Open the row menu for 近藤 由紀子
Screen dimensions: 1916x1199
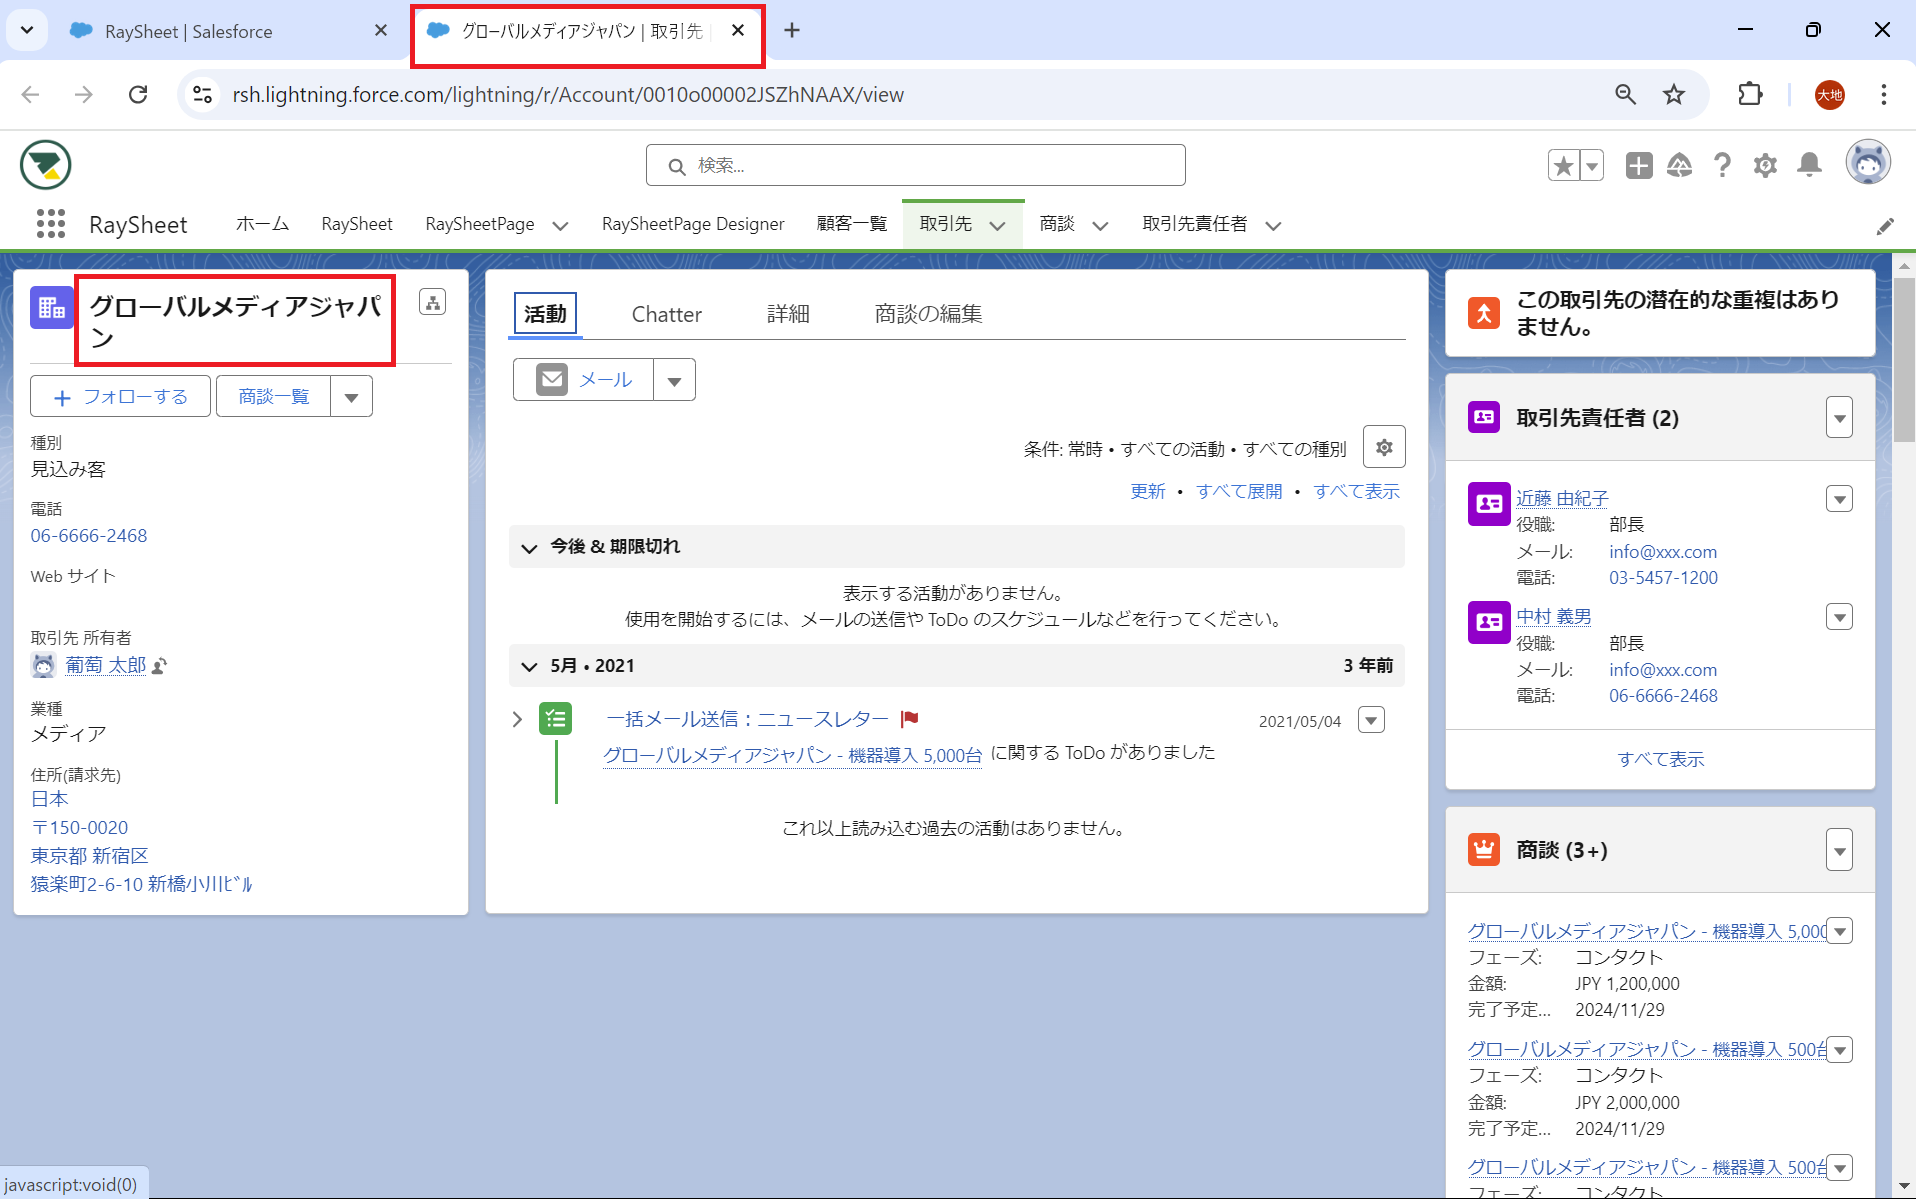coord(1839,499)
